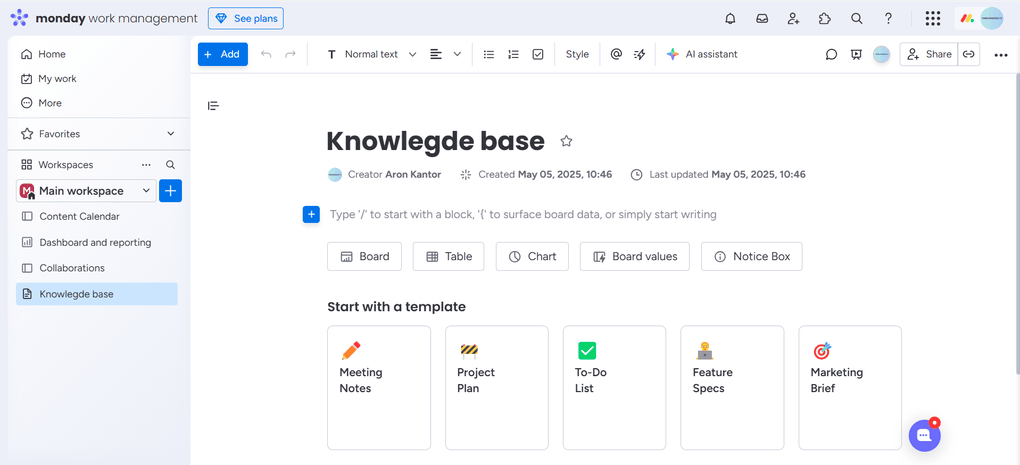The image size is (1020, 465).
Task: Click the Knowlegde base document title
Action: [x=435, y=140]
